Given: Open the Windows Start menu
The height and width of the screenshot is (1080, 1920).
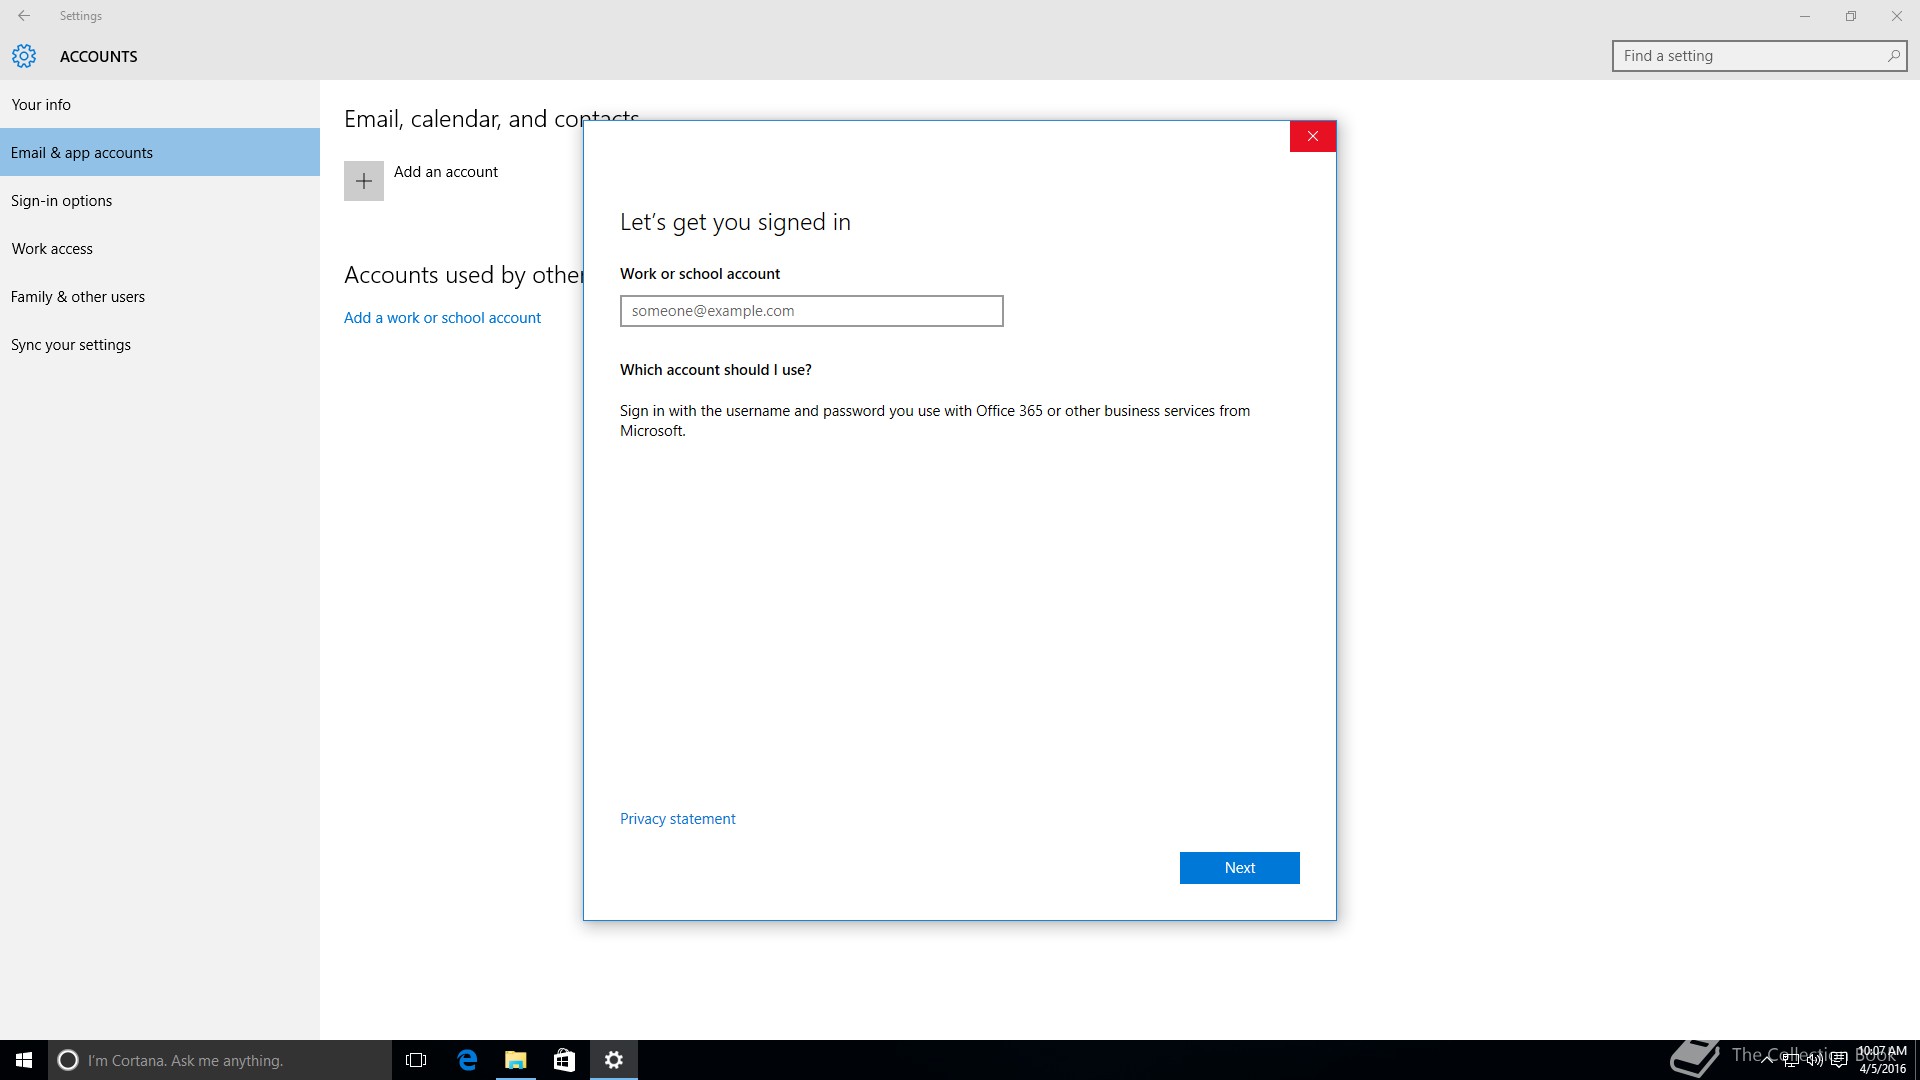Looking at the screenshot, I should [x=24, y=1060].
